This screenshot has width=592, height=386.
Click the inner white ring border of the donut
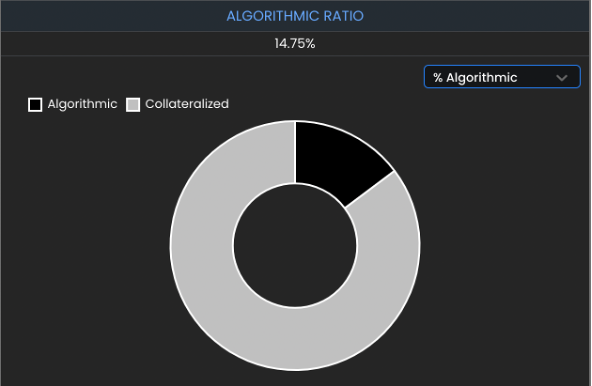click(x=234, y=245)
